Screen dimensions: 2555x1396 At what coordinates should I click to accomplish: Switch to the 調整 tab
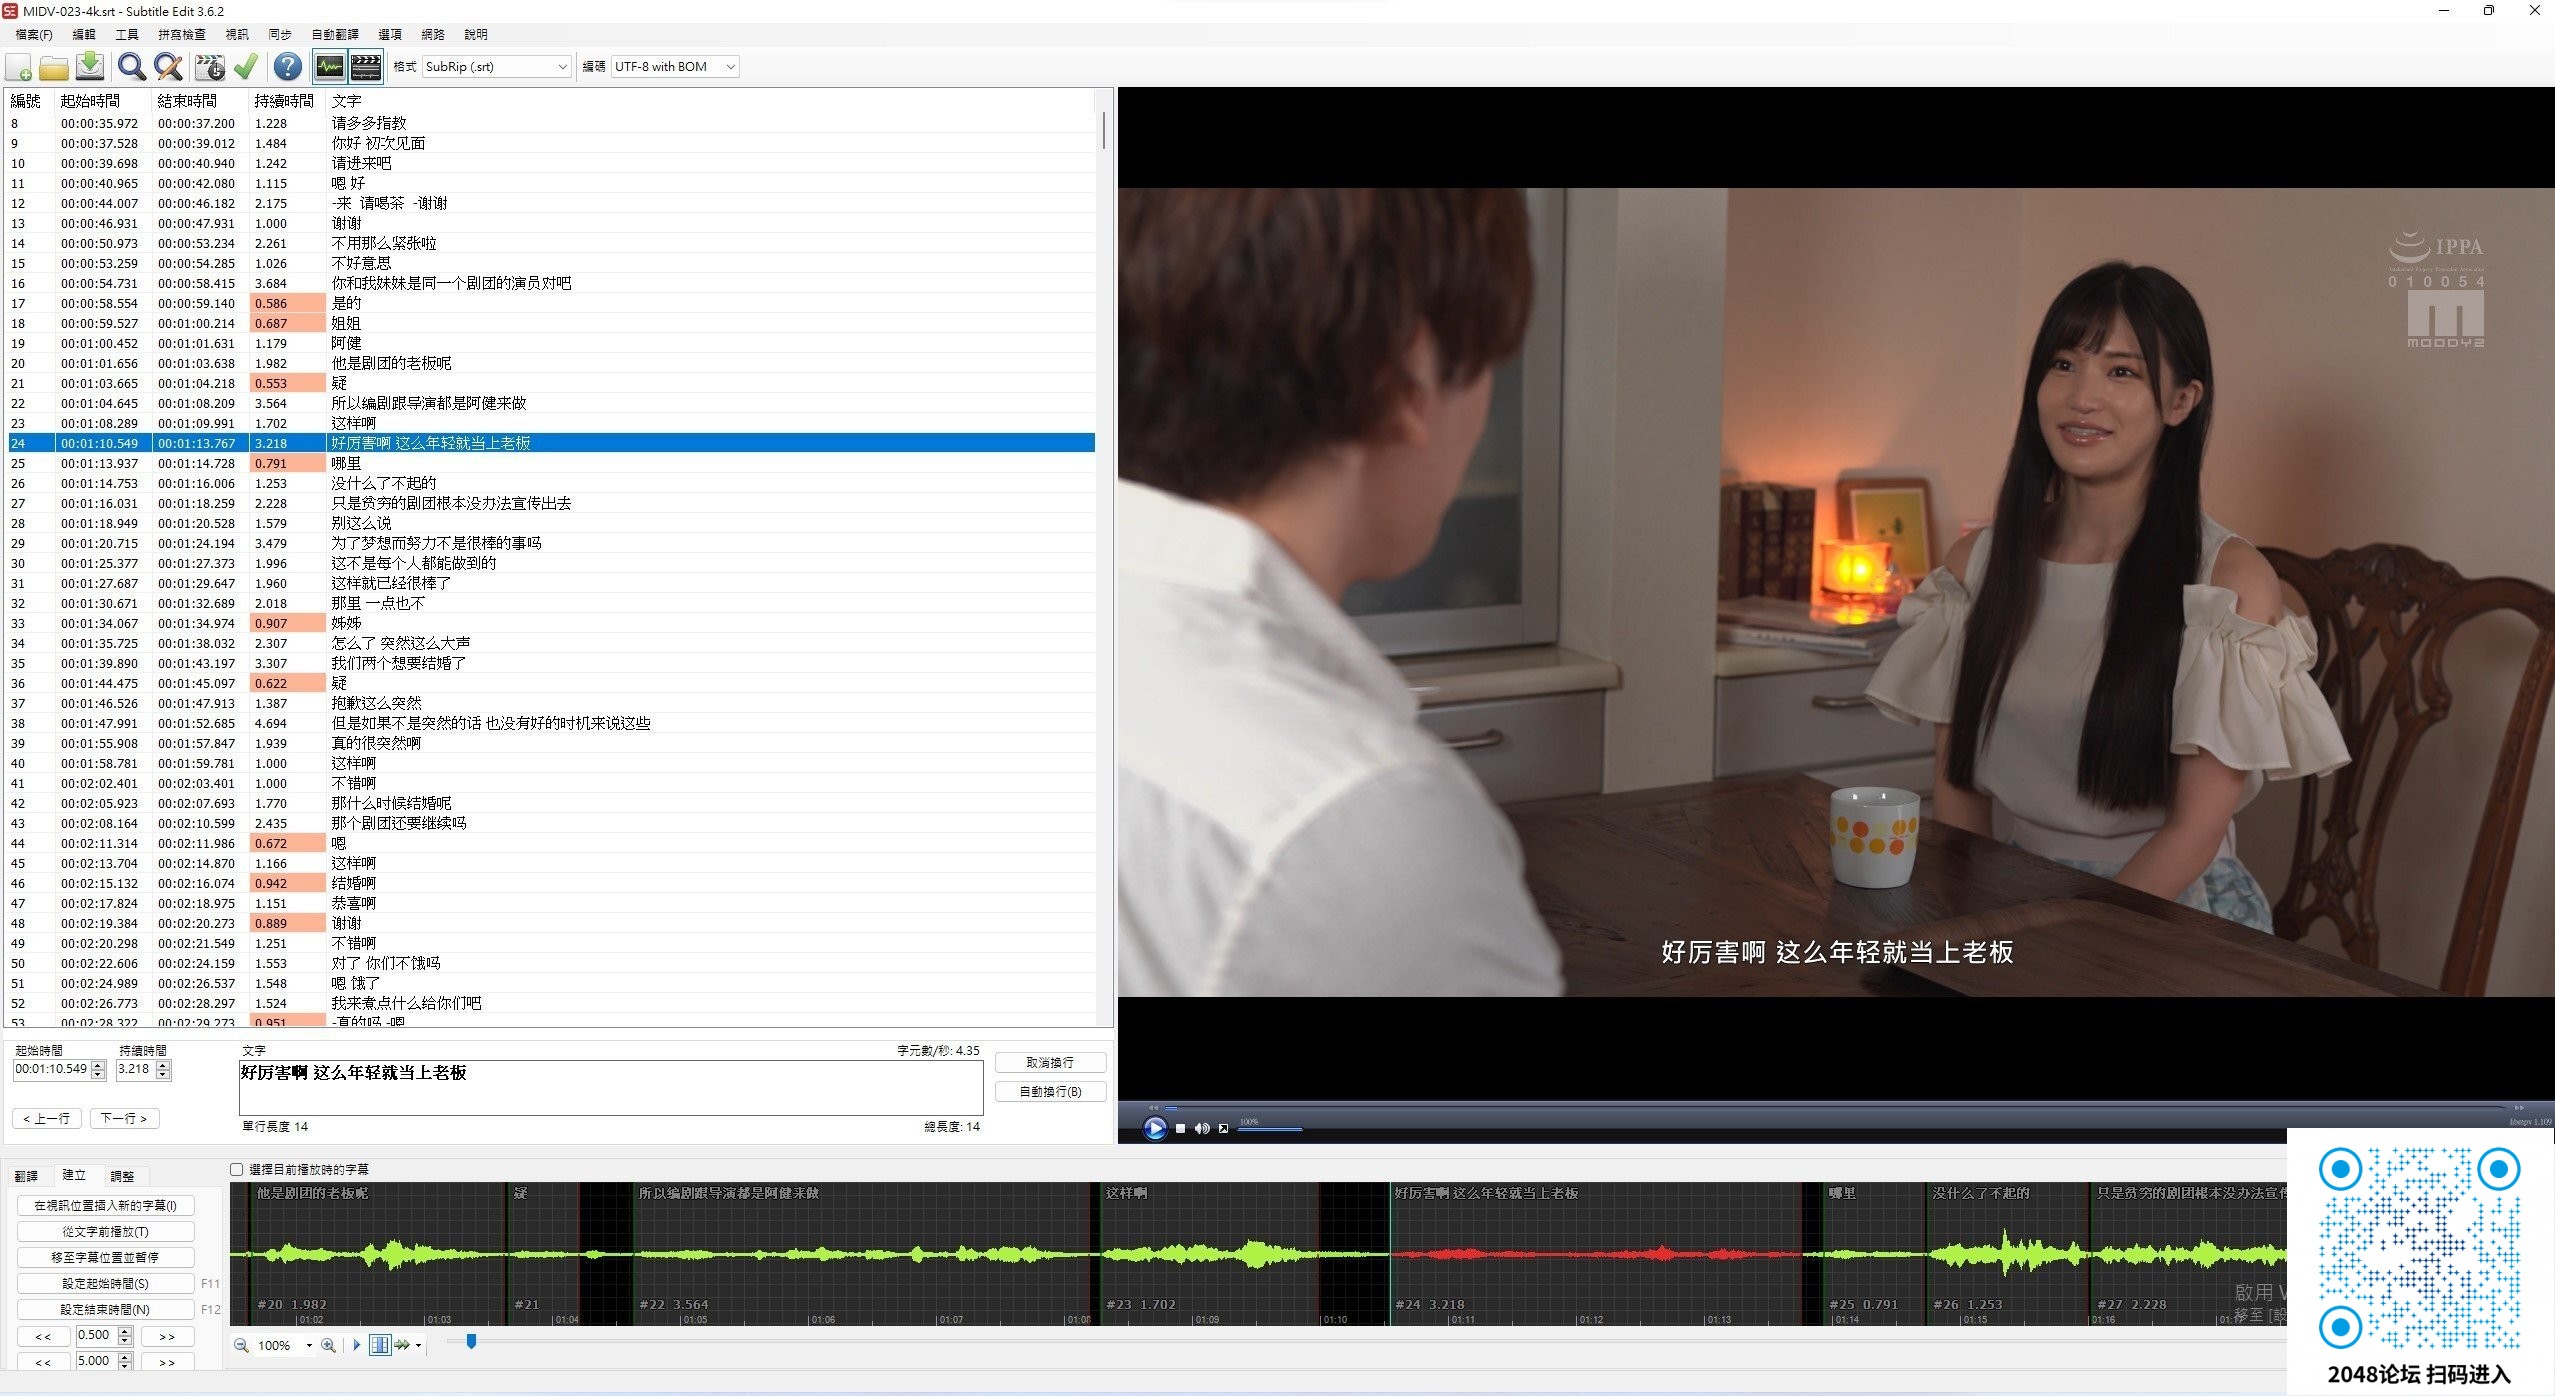122,1176
